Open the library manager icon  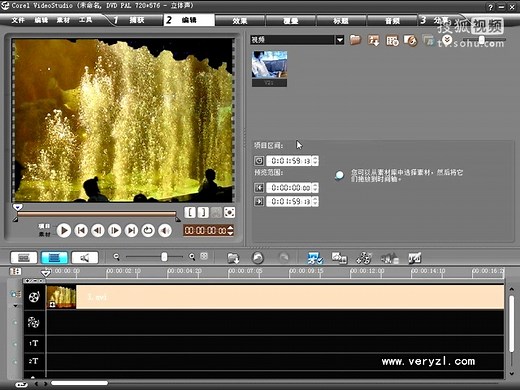pyautogui.click(x=392, y=41)
